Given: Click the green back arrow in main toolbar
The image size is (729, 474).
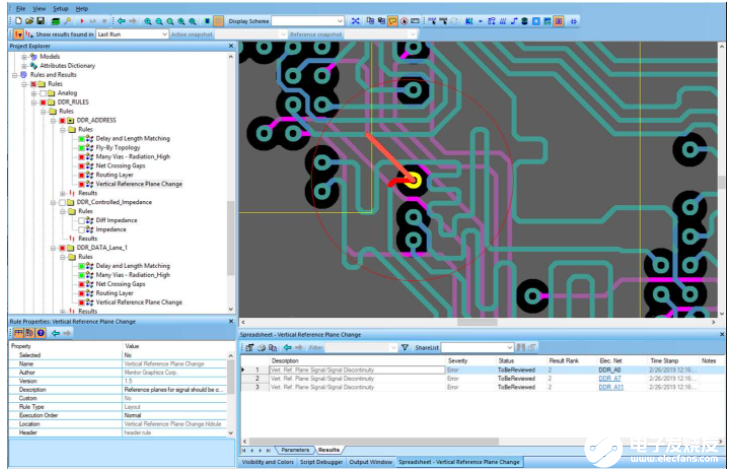Looking at the screenshot, I should click(x=121, y=21).
